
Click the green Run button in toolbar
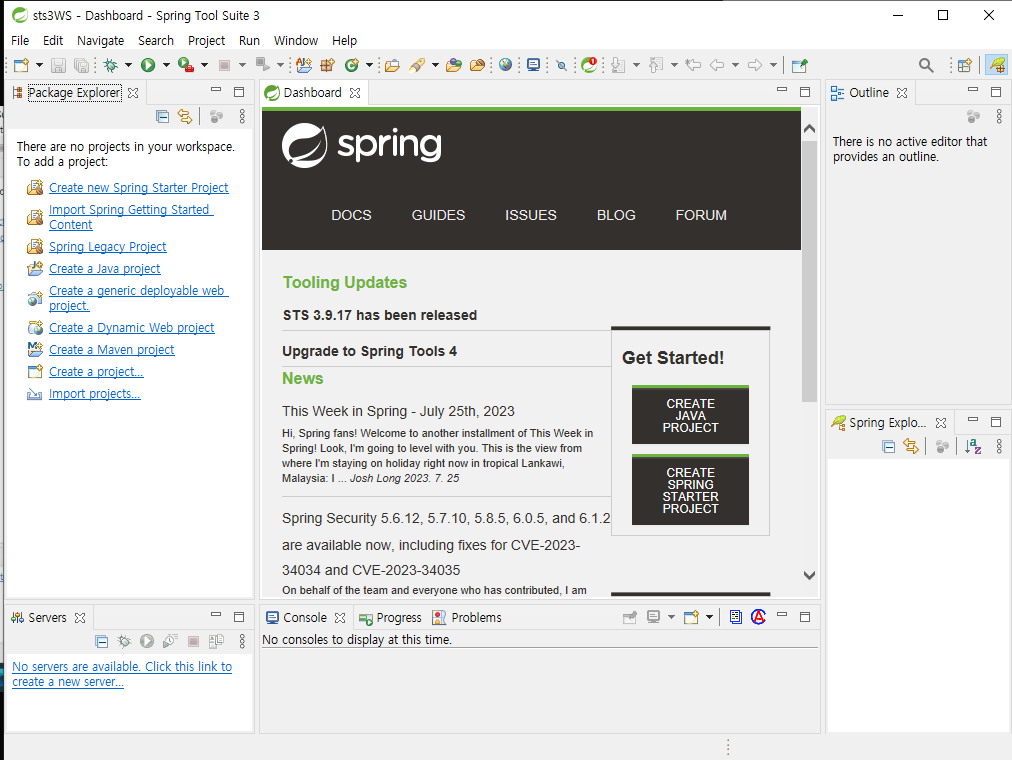coord(148,65)
